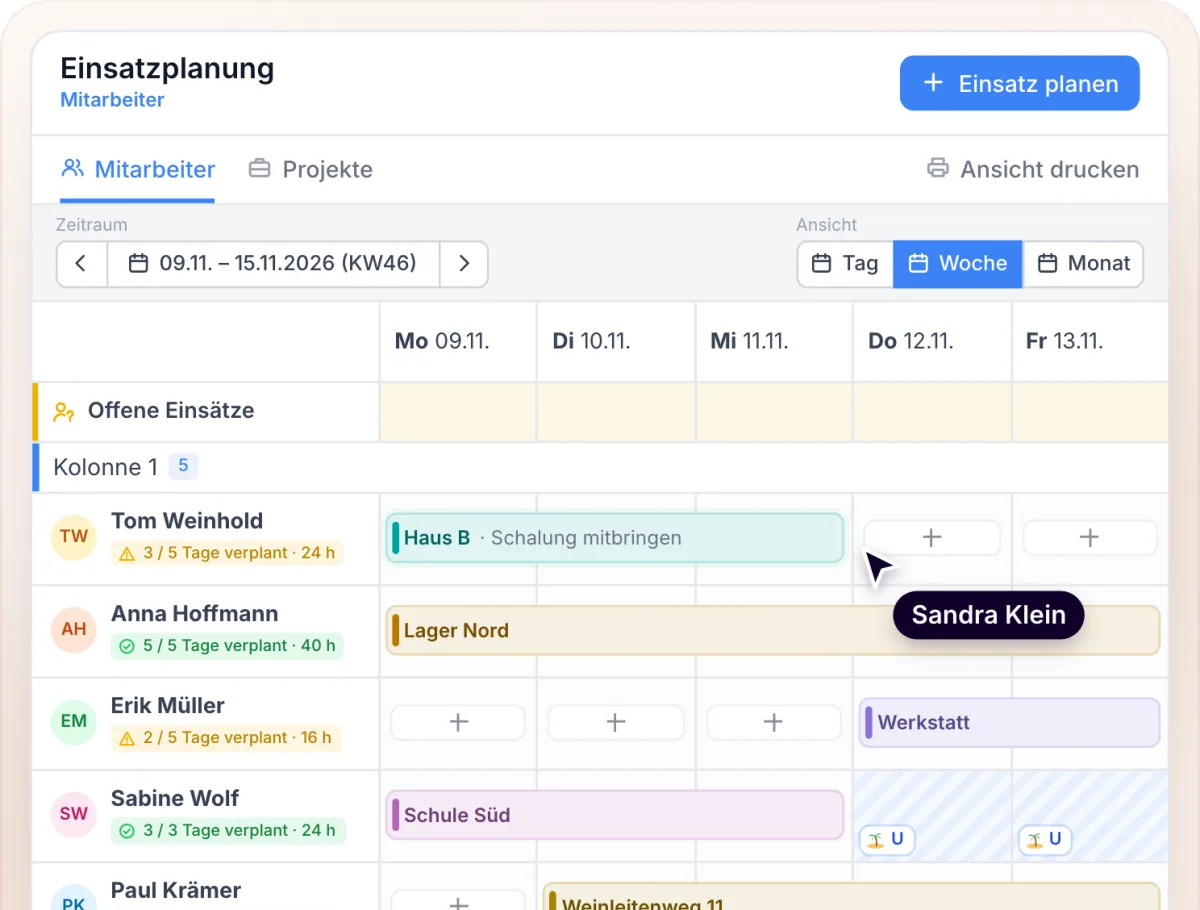The height and width of the screenshot is (910, 1200).
Task: Open the date range picker KW46
Action: pos(274,264)
